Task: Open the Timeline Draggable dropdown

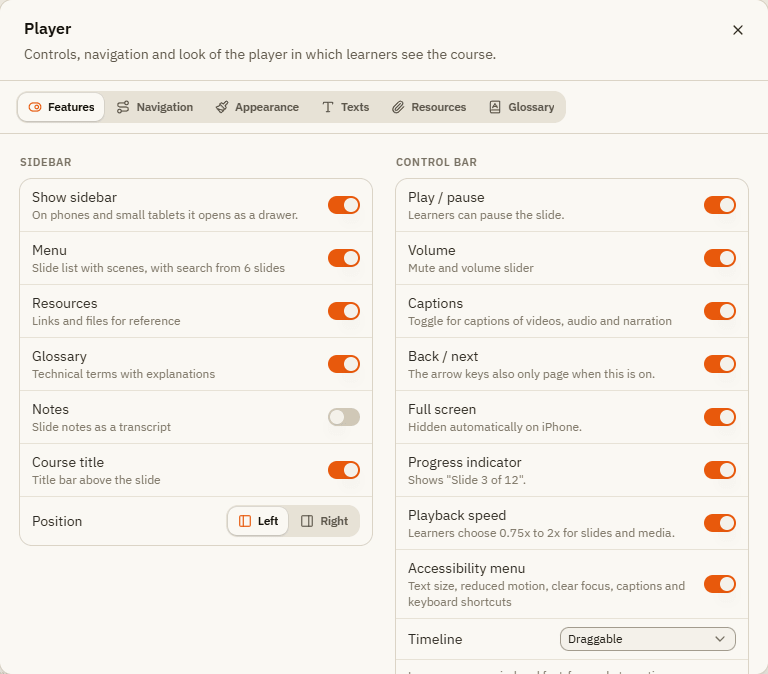Action: pyautogui.click(x=648, y=639)
